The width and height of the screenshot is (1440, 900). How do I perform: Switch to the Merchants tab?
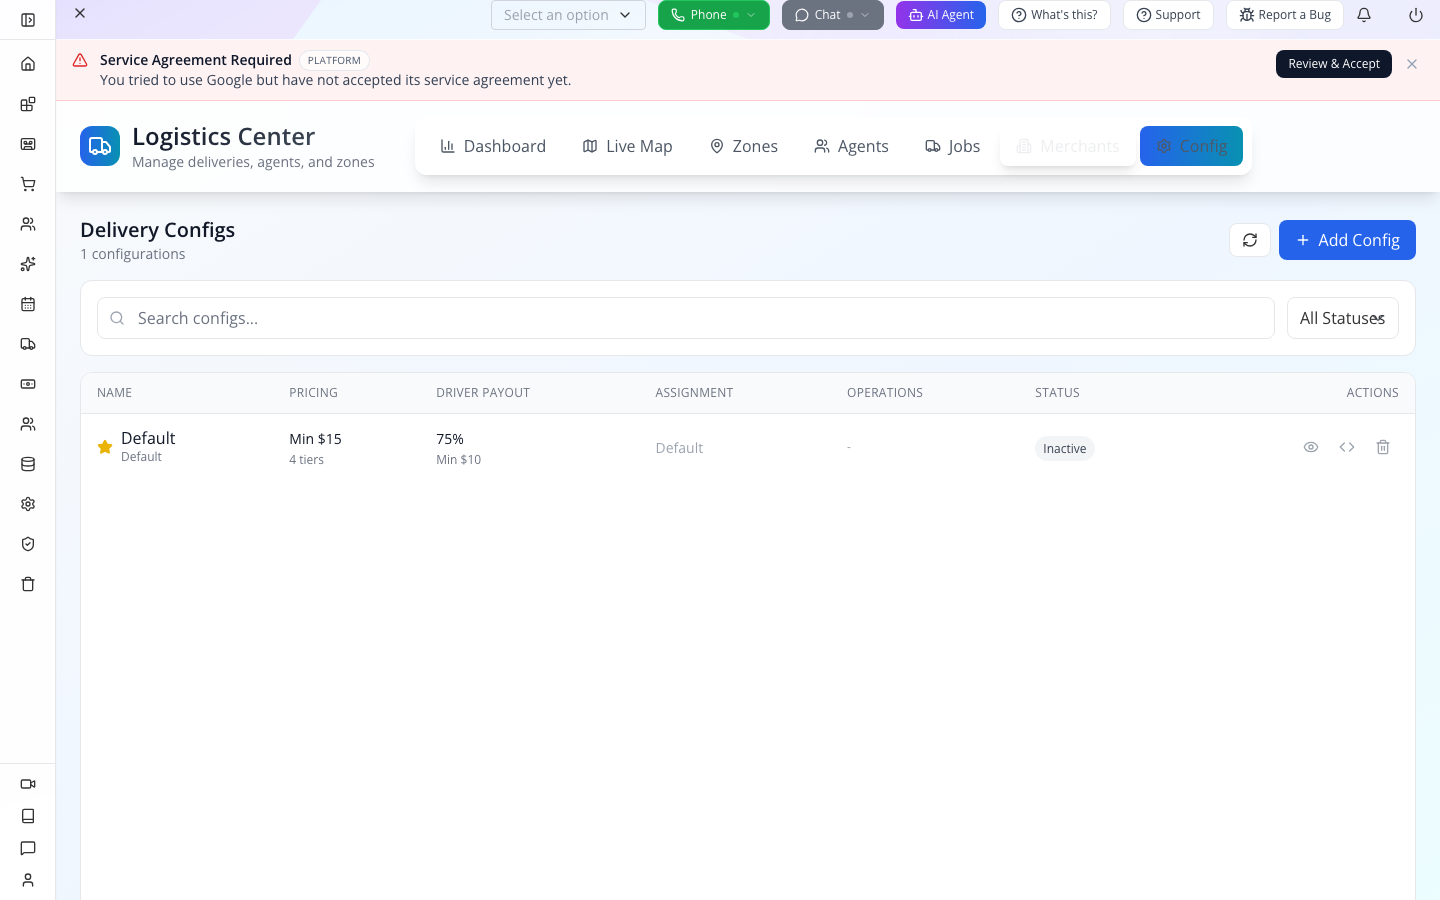(1068, 146)
